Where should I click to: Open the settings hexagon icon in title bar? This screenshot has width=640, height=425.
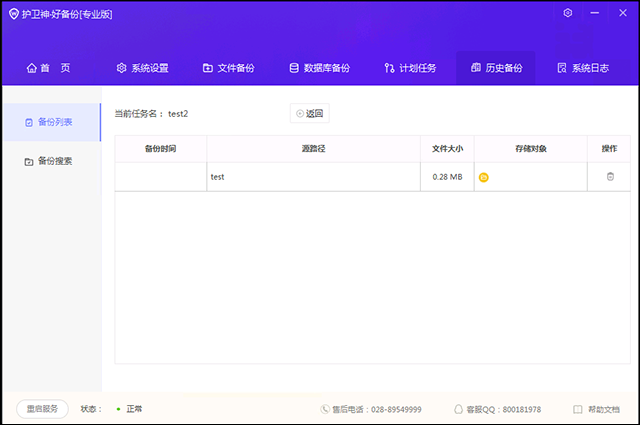pos(567,13)
